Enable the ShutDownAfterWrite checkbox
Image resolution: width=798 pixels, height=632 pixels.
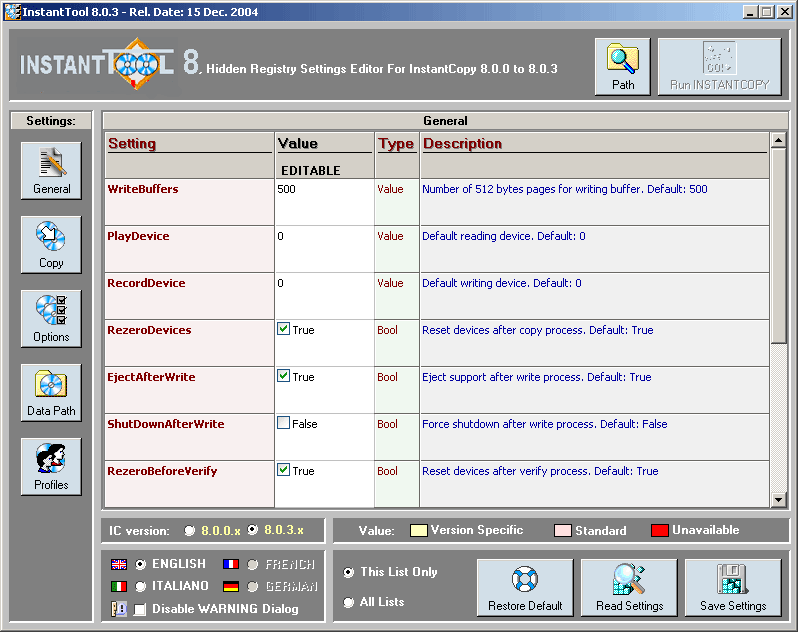coord(284,423)
